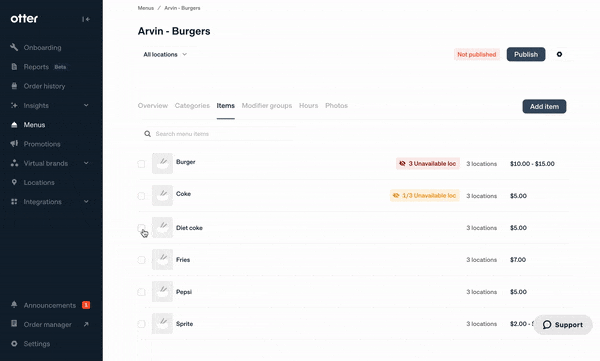Click the menu settings gear next to Publish
The width and height of the screenshot is (600, 361).
559,54
